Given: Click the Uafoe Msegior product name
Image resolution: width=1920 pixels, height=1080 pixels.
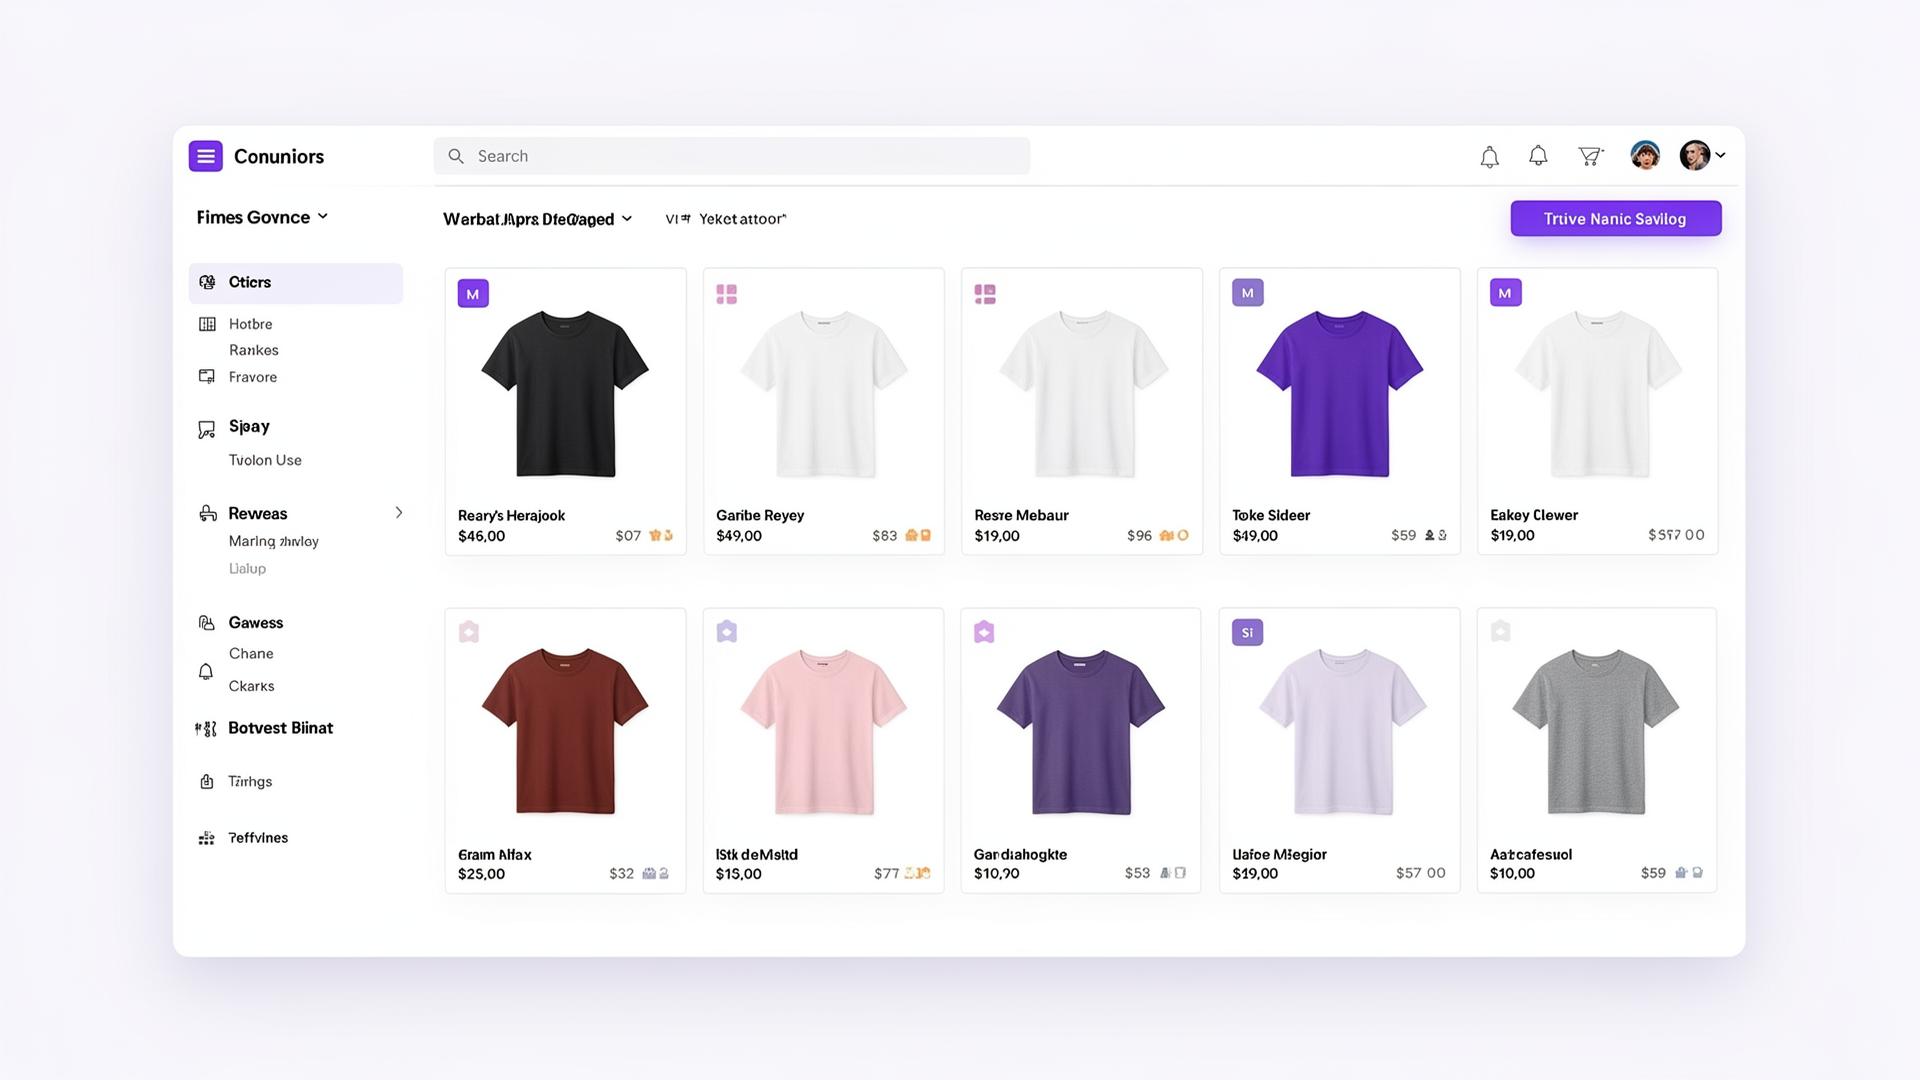Looking at the screenshot, I should (x=1279, y=854).
